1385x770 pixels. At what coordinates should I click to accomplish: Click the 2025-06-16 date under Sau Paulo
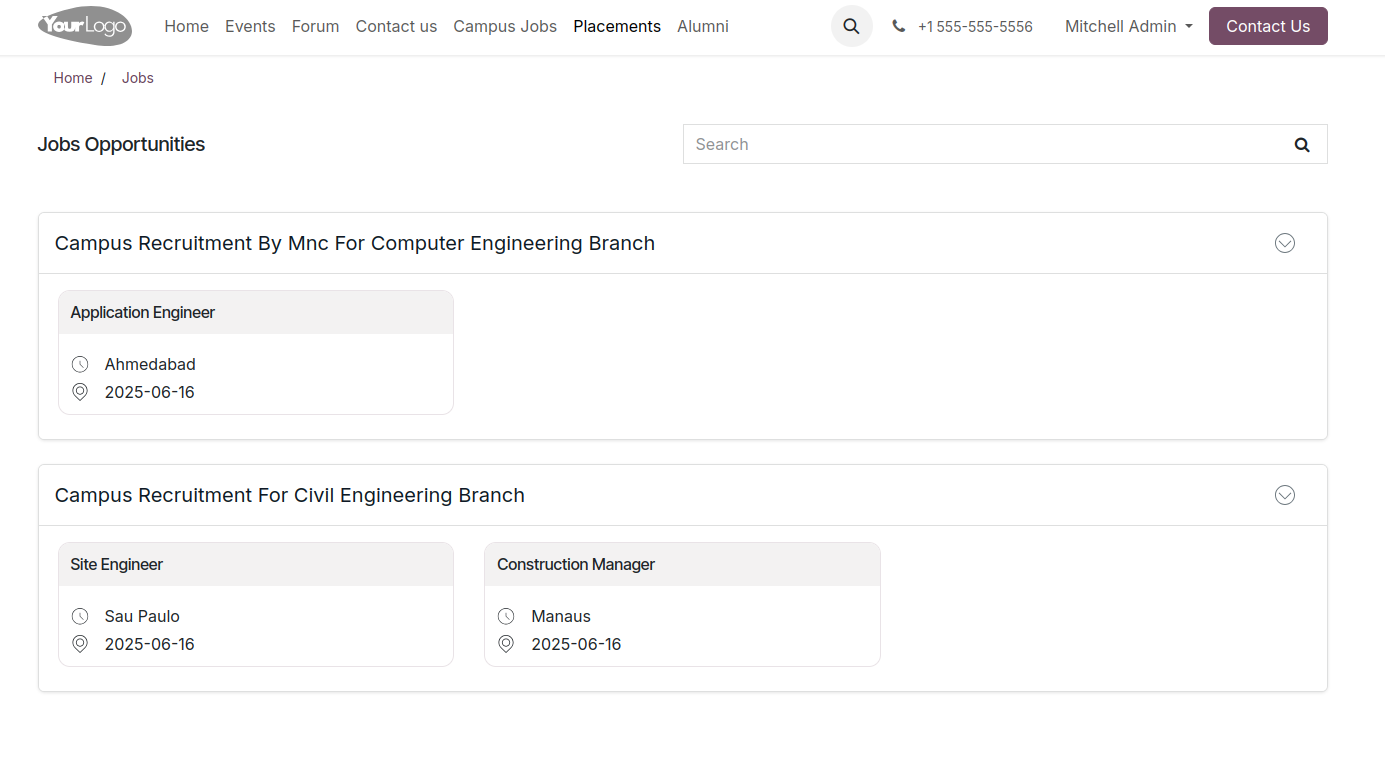[150, 644]
